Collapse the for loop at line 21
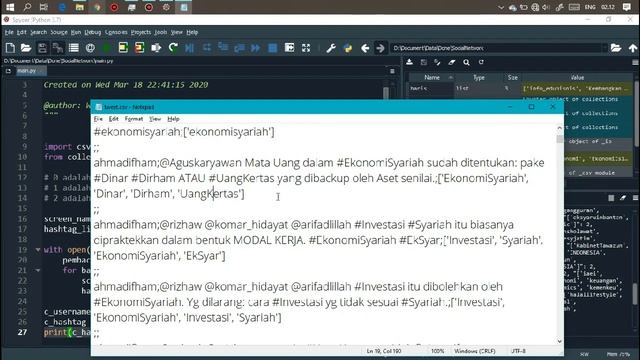The image size is (640, 360). coord(38,270)
